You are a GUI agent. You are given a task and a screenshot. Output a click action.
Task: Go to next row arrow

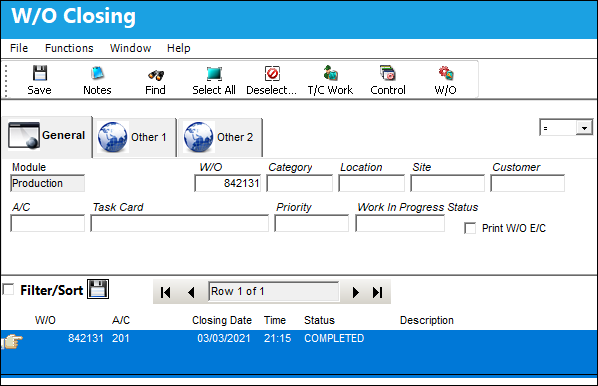pyautogui.click(x=355, y=292)
